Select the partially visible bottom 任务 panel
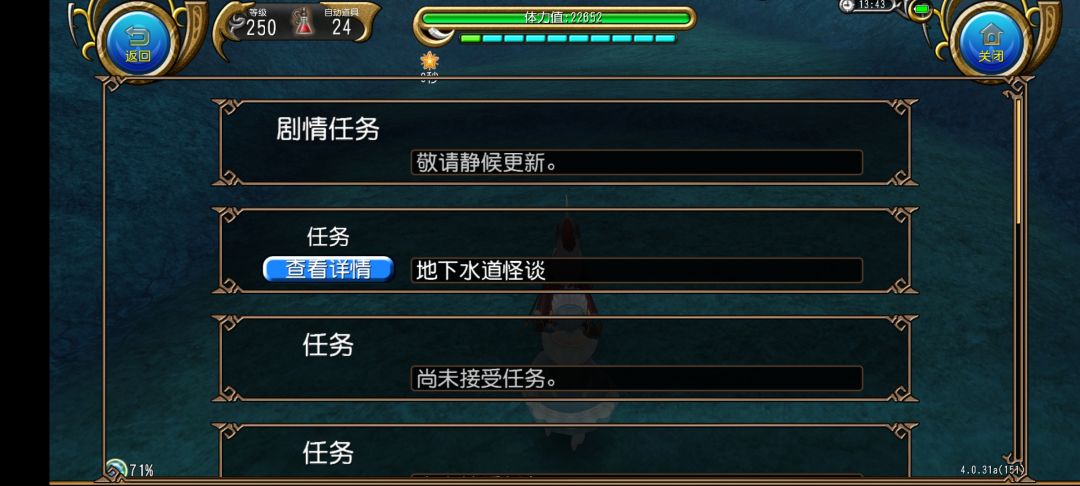This screenshot has height=486, width=1080. [565, 451]
